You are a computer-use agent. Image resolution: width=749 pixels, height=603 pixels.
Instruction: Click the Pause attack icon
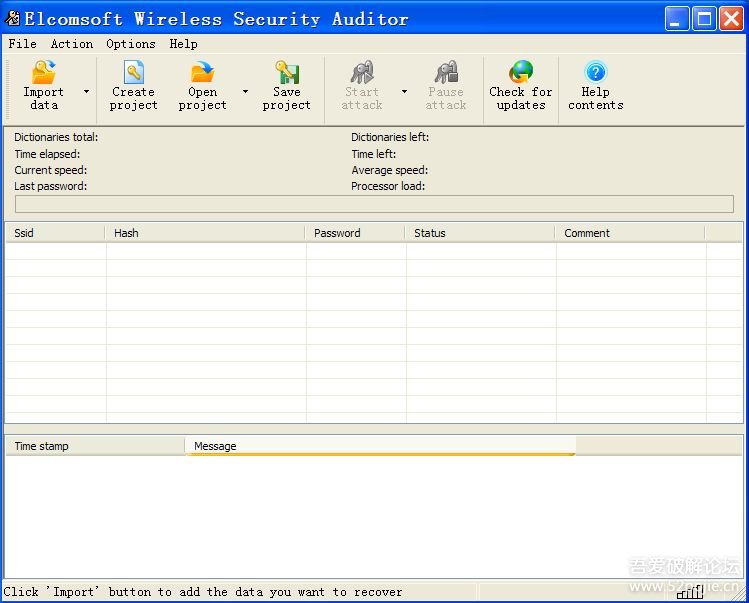[446, 72]
